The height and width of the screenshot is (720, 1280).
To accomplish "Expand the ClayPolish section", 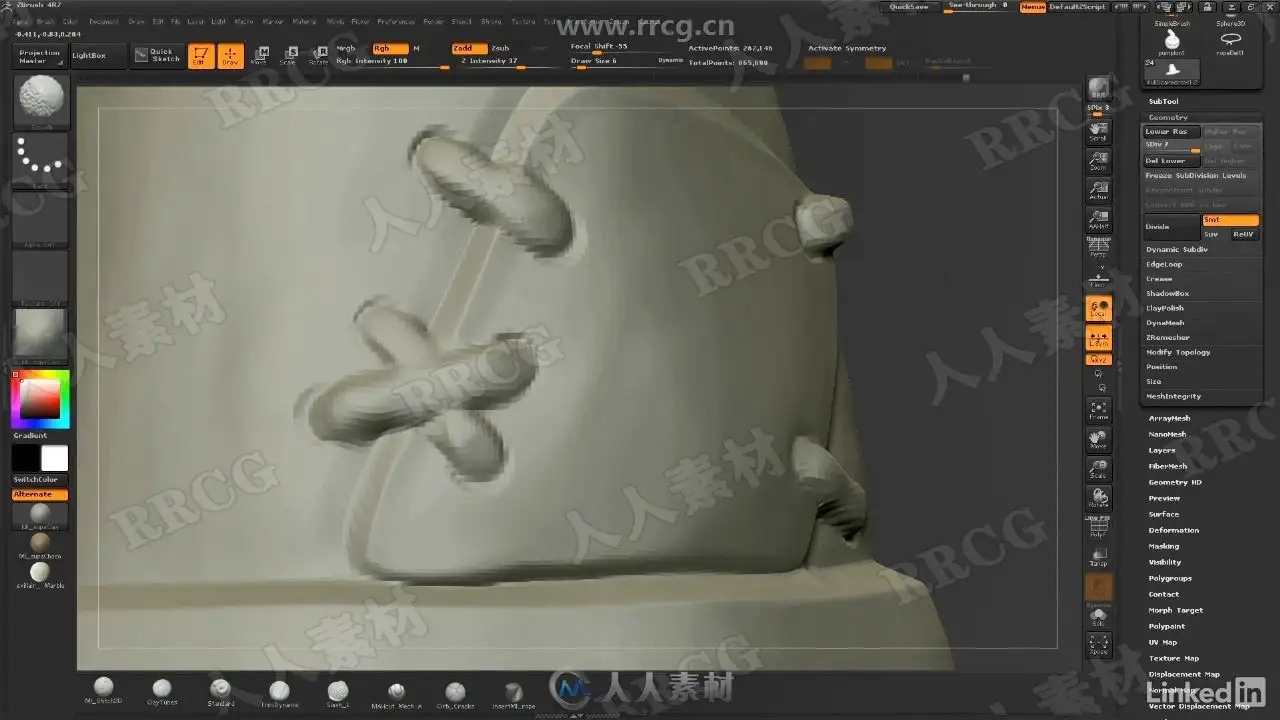I will (x=1165, y=308).
